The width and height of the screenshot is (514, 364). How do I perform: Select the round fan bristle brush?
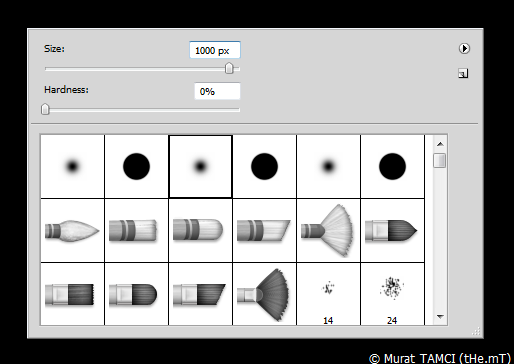[x=328, y=230]
